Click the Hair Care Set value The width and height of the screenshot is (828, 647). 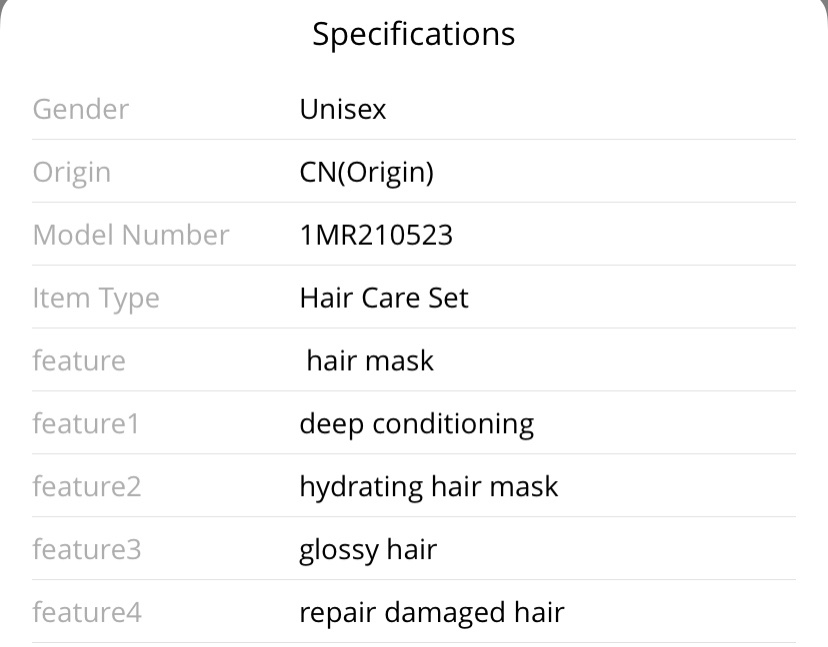tap(384, 298)
